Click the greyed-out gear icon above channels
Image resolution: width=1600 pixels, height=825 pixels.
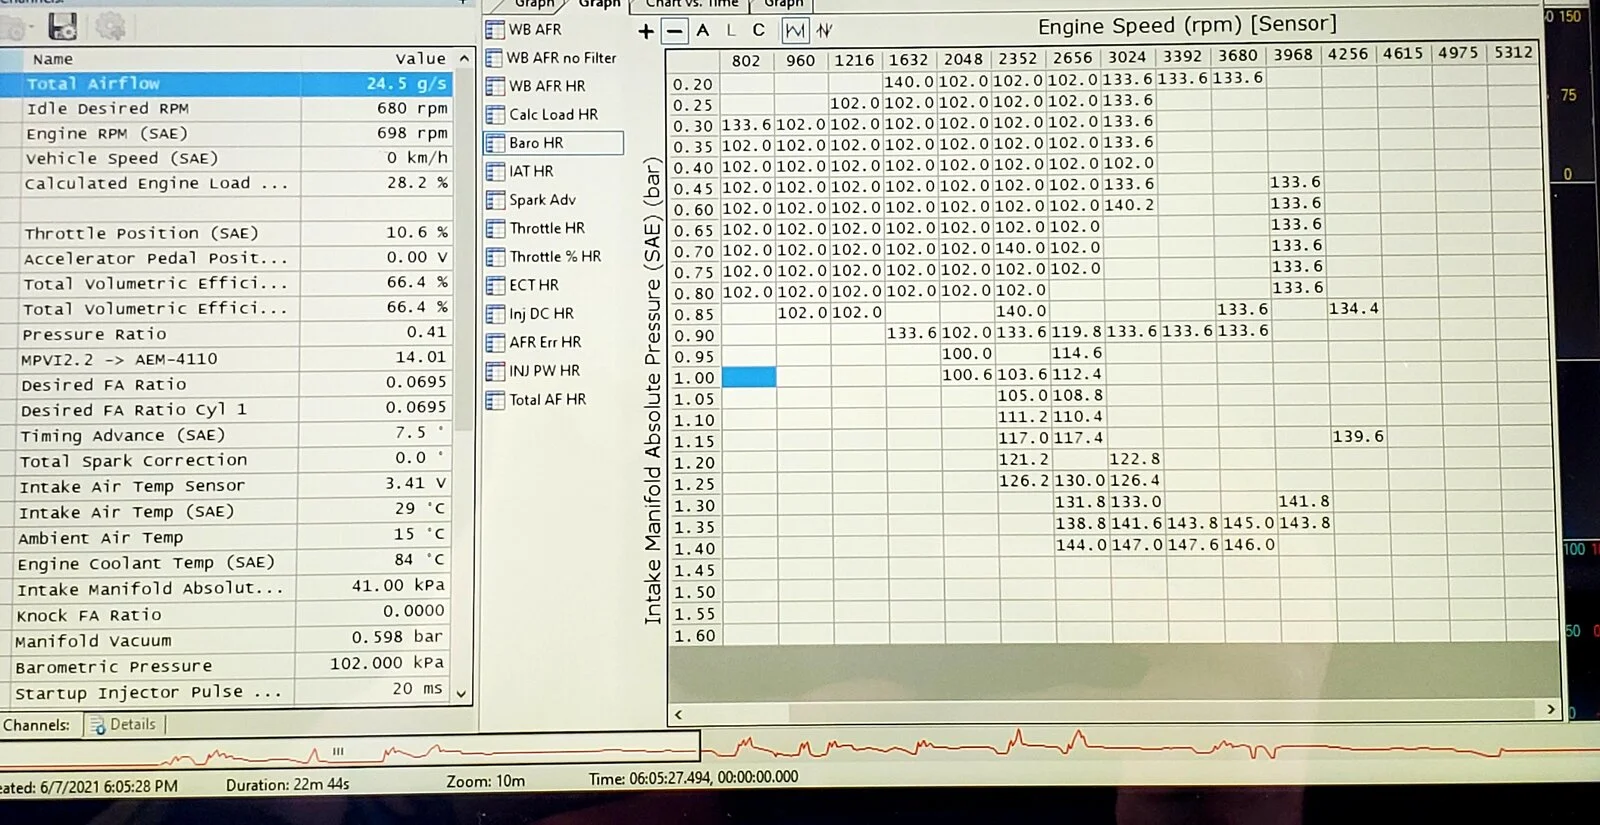[x=110, y=27]
